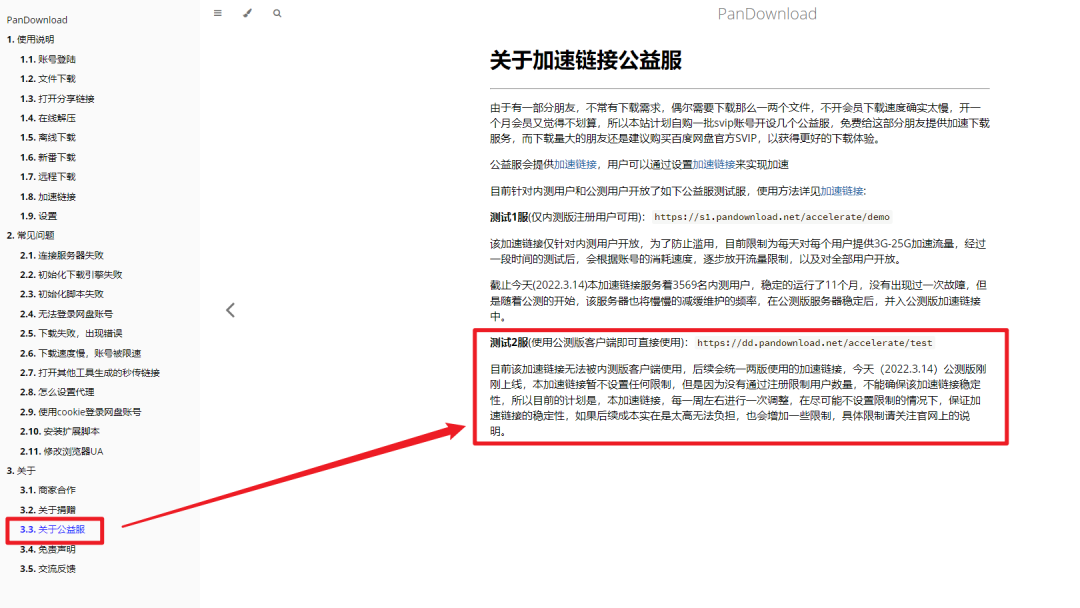Open section 3.1. 商家合作
Image resolution: width=1080 pixels, height=608 pixels.
(48, 490)
